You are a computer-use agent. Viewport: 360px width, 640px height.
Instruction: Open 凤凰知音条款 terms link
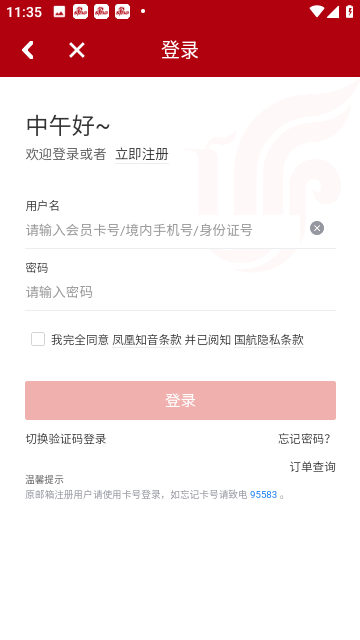coord(147,340)
